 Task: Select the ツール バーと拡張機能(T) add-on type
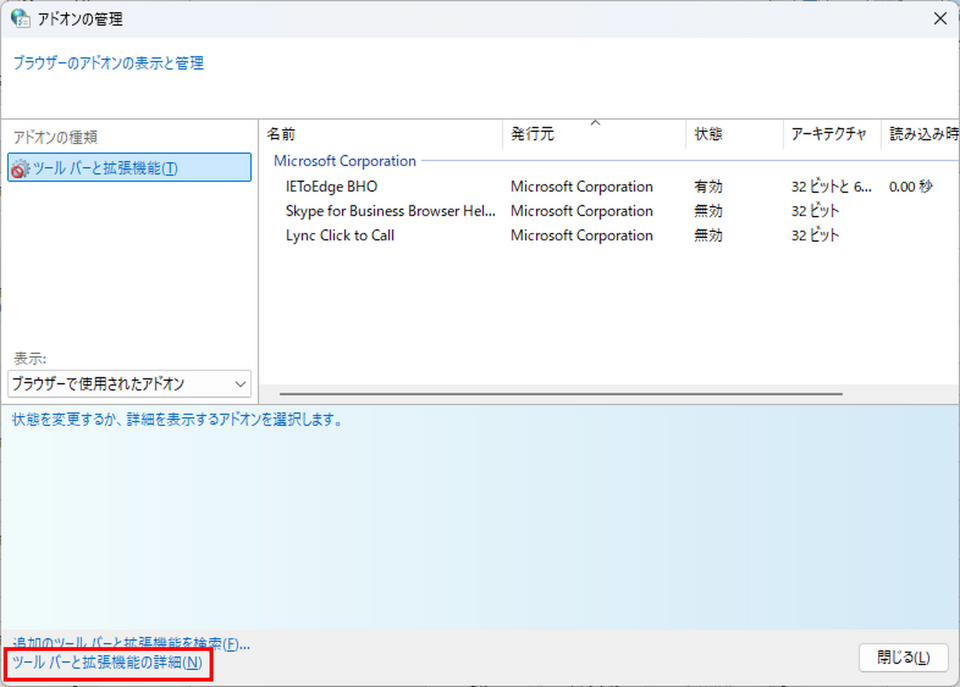[x=129, y=167]
